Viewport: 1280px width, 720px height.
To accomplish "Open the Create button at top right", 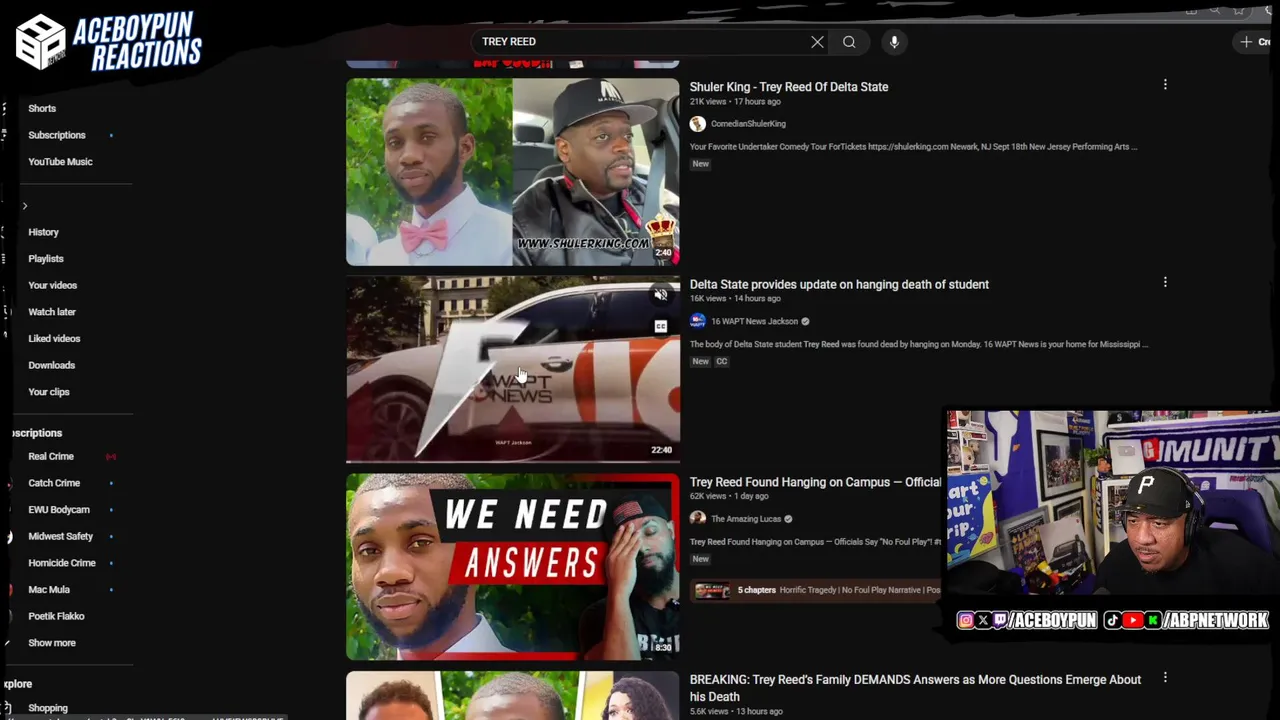I will coord(1256,42).
